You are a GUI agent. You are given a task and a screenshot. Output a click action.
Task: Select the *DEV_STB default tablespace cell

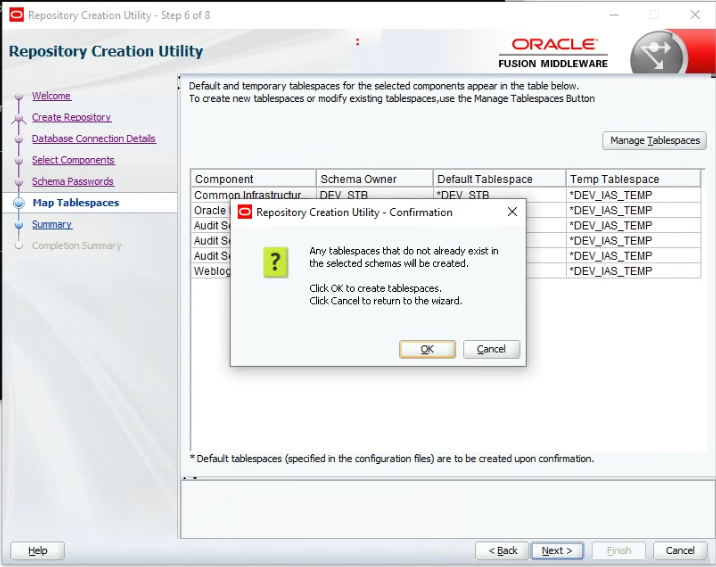pyautogui.click(x=500, y=195)
